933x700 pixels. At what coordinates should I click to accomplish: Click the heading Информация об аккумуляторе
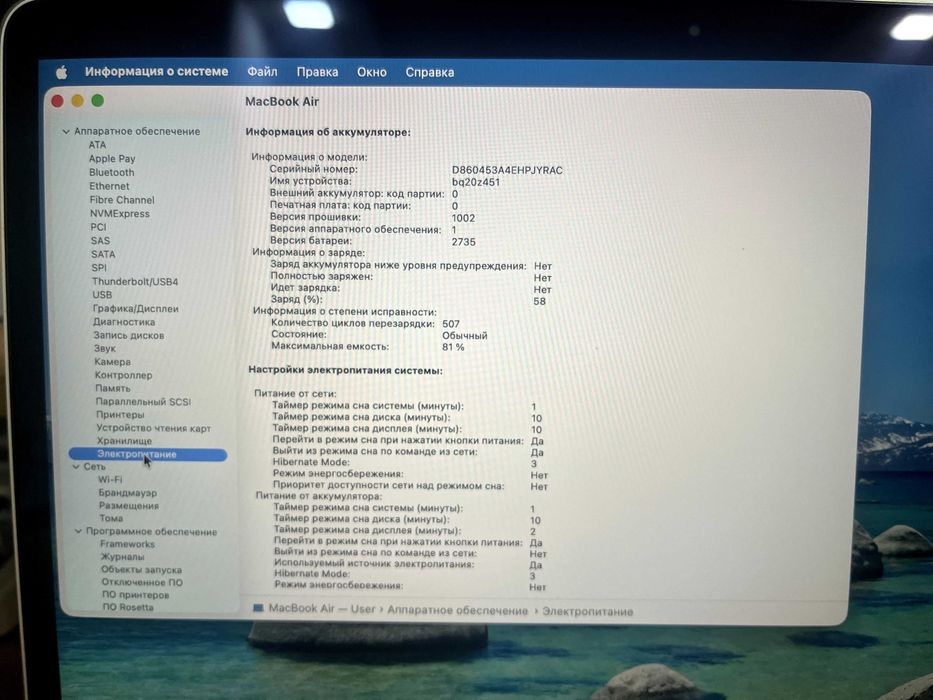pos(328,132)
